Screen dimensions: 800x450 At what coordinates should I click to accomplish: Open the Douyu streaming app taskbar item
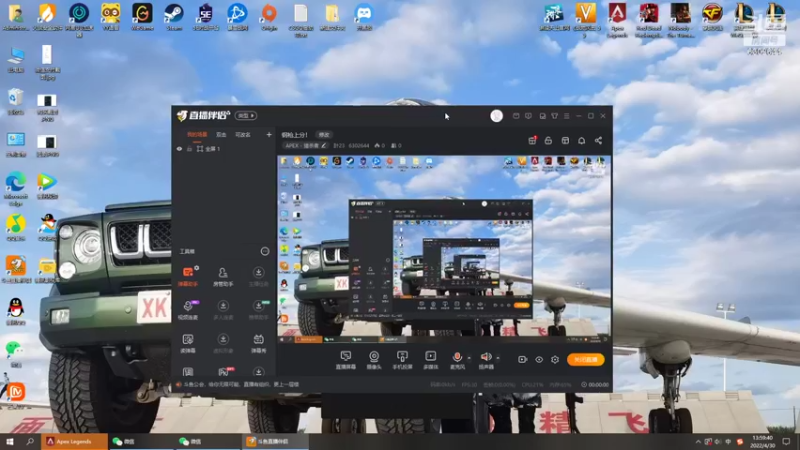275,441
